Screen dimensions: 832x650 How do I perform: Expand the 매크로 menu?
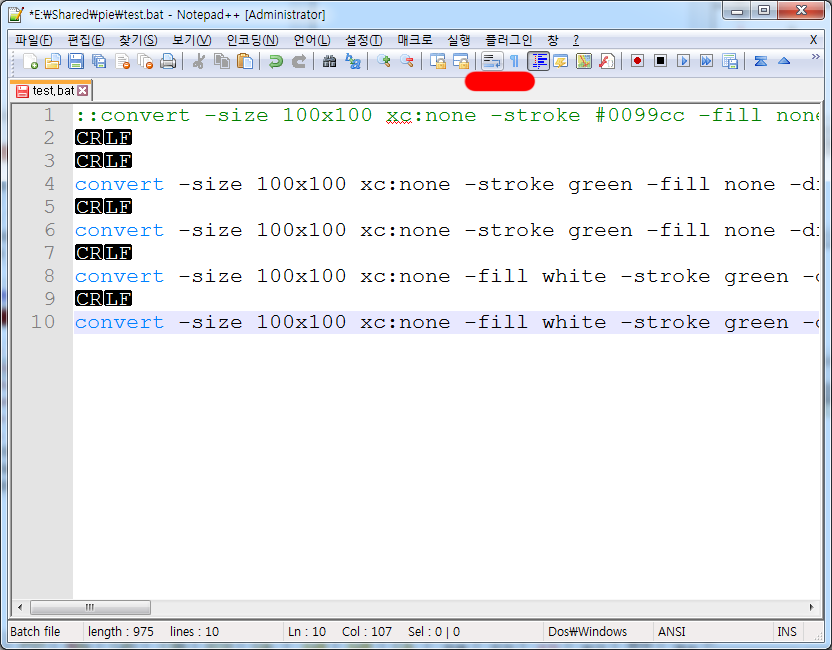[x=414, y=40]
